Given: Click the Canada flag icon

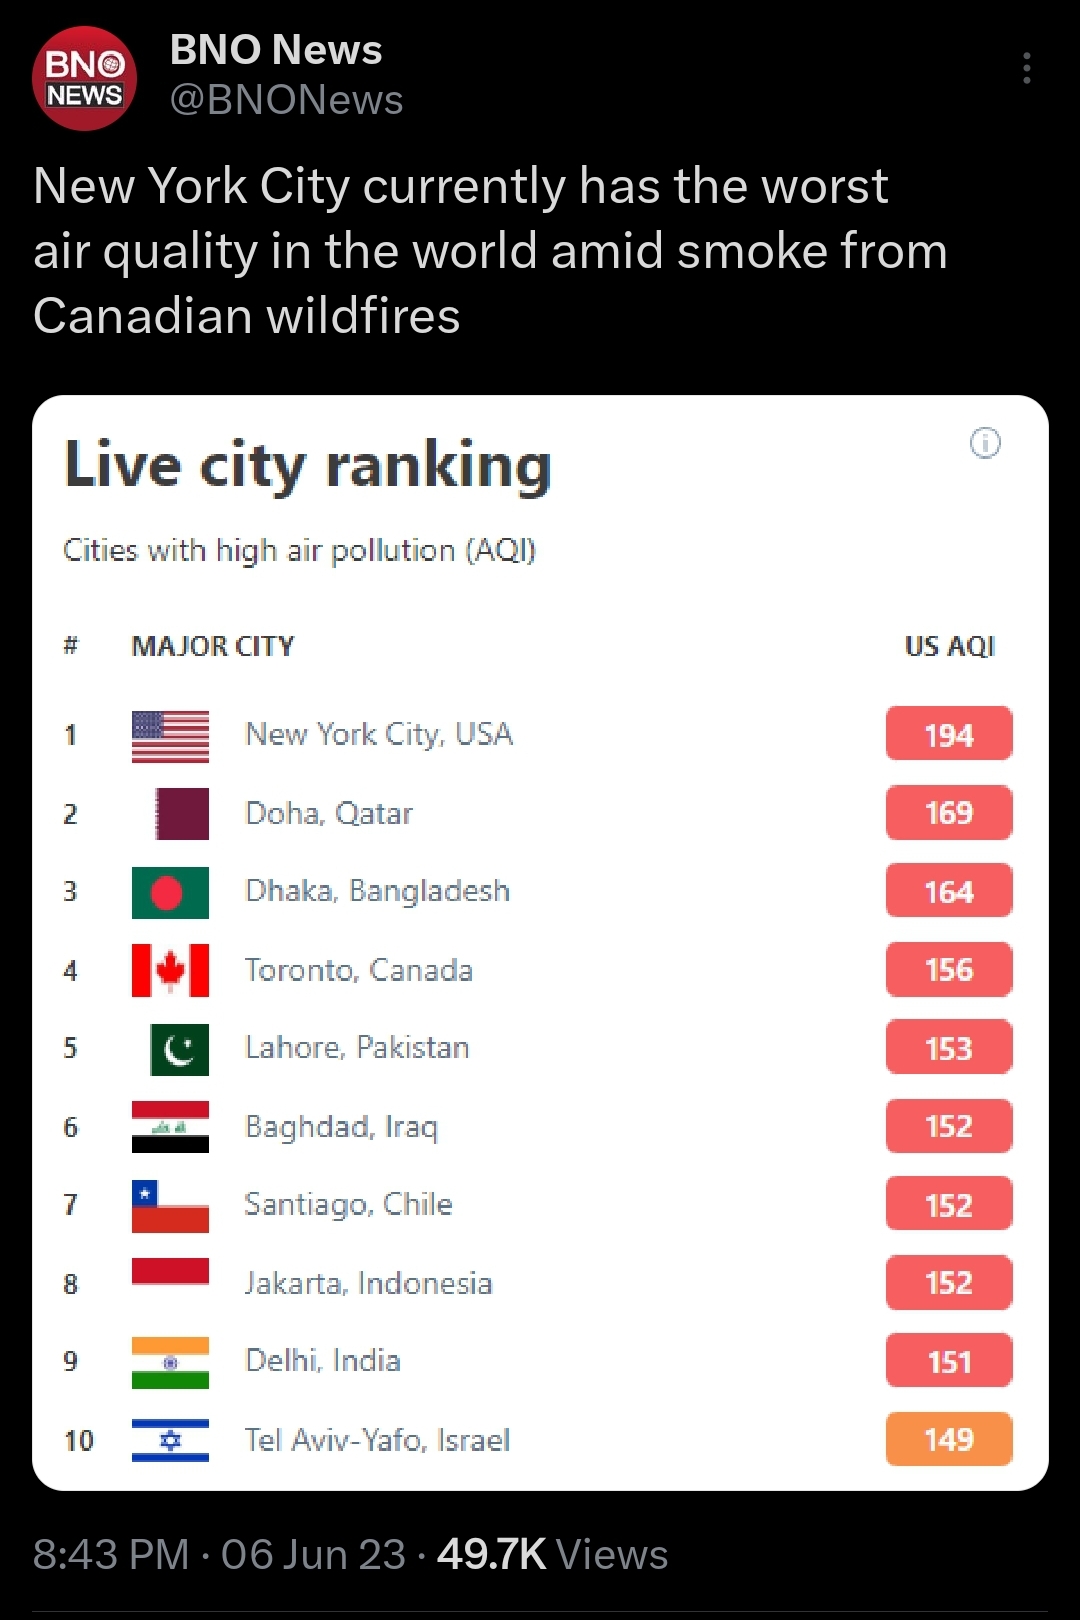Looking at the screenshot, I should [x=170, y=970].
